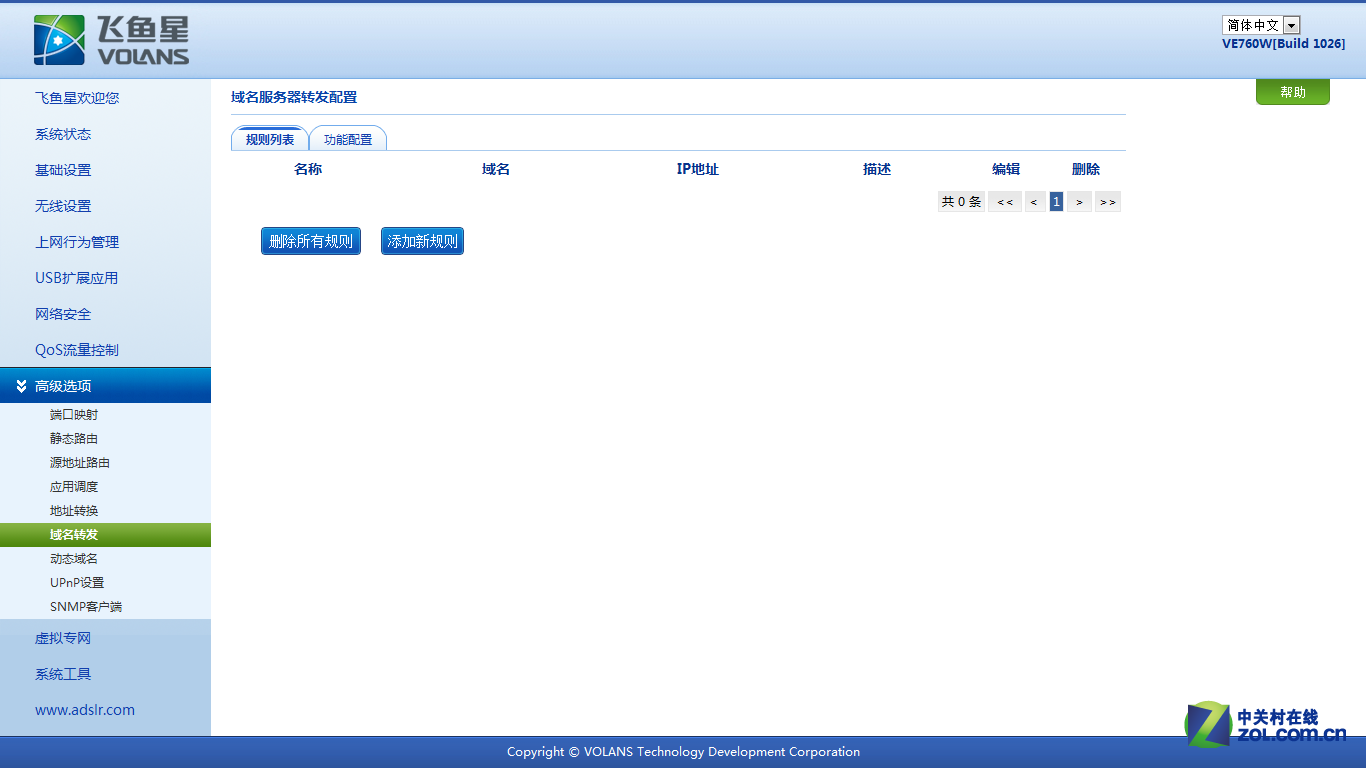
Task: Select UPnP设置 submenu item
Action: (77, 582)
